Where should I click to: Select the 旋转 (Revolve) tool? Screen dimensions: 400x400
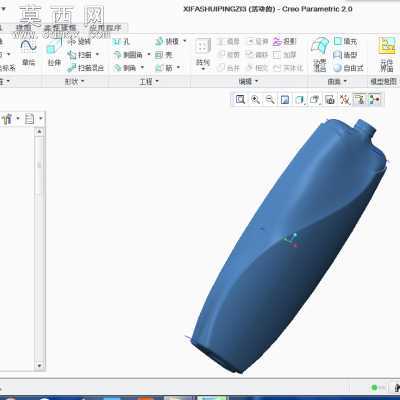click(x=79, y=41)
